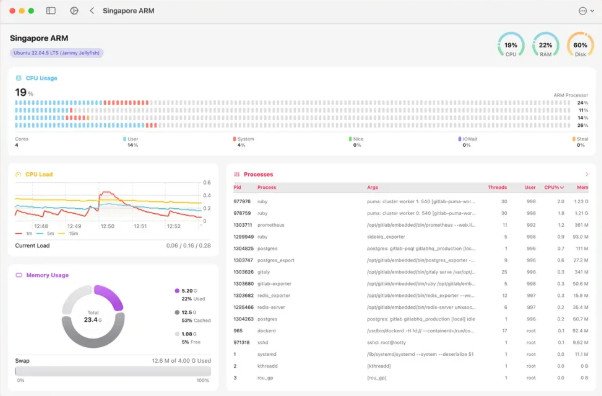Viewport: 602px width, 396px height.
Task: Click the Disk 60% gauge ring
Action: (x=580, y=45)
